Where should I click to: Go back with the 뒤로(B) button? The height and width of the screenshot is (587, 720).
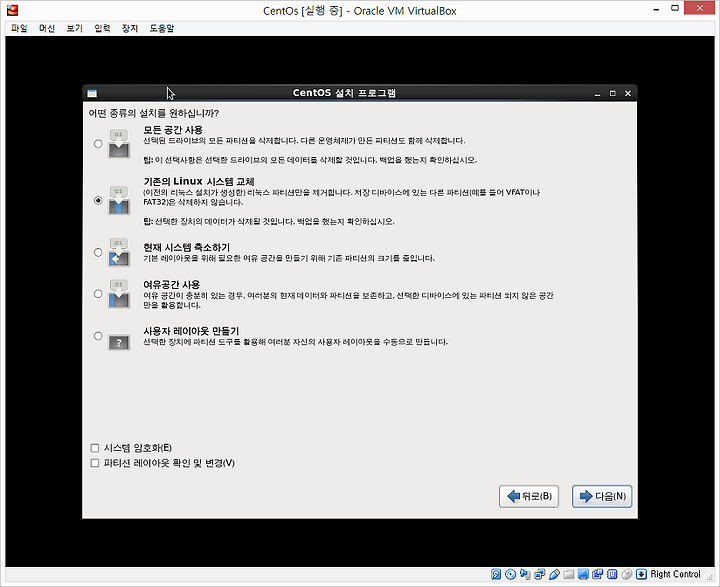[x=529, y=496]
